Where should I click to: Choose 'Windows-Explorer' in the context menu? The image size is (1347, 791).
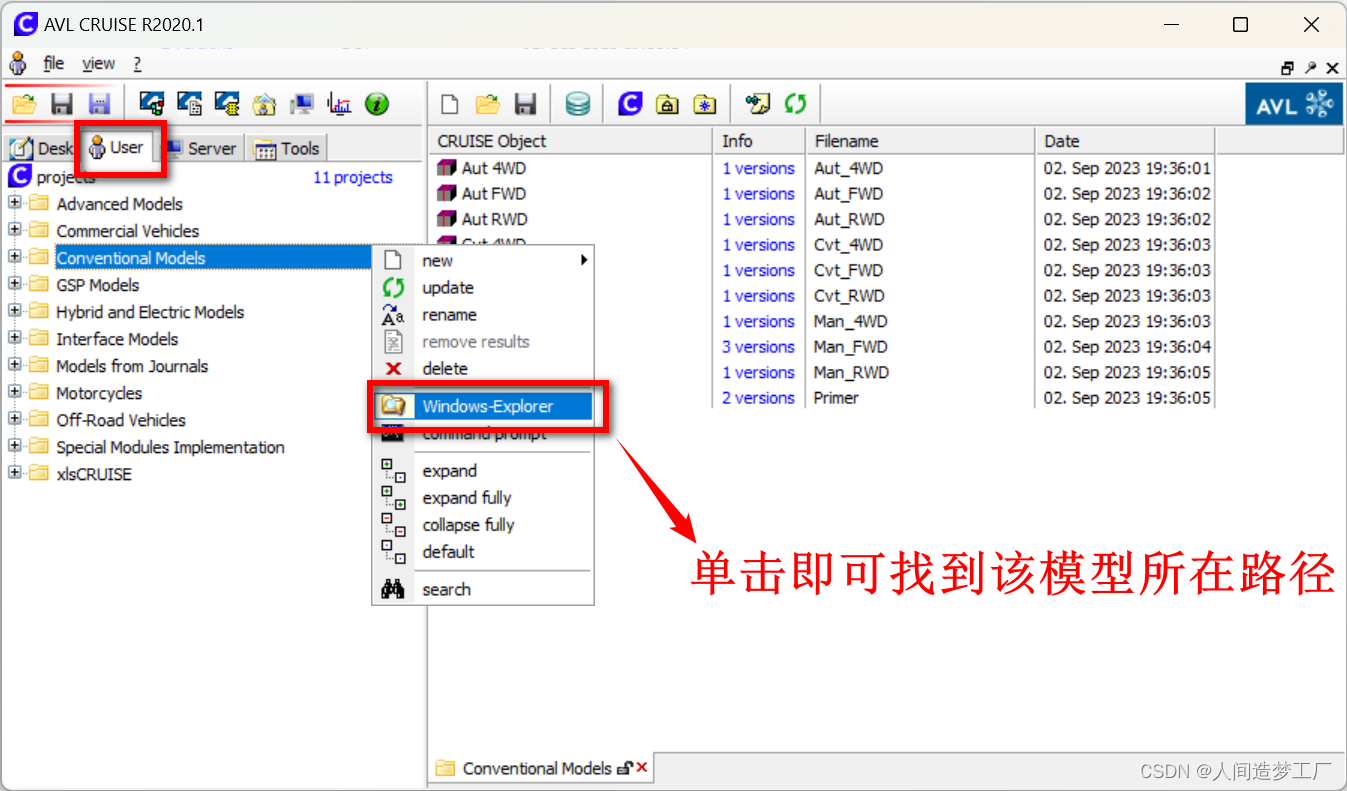pyautogui.click(x=484, y=406)
